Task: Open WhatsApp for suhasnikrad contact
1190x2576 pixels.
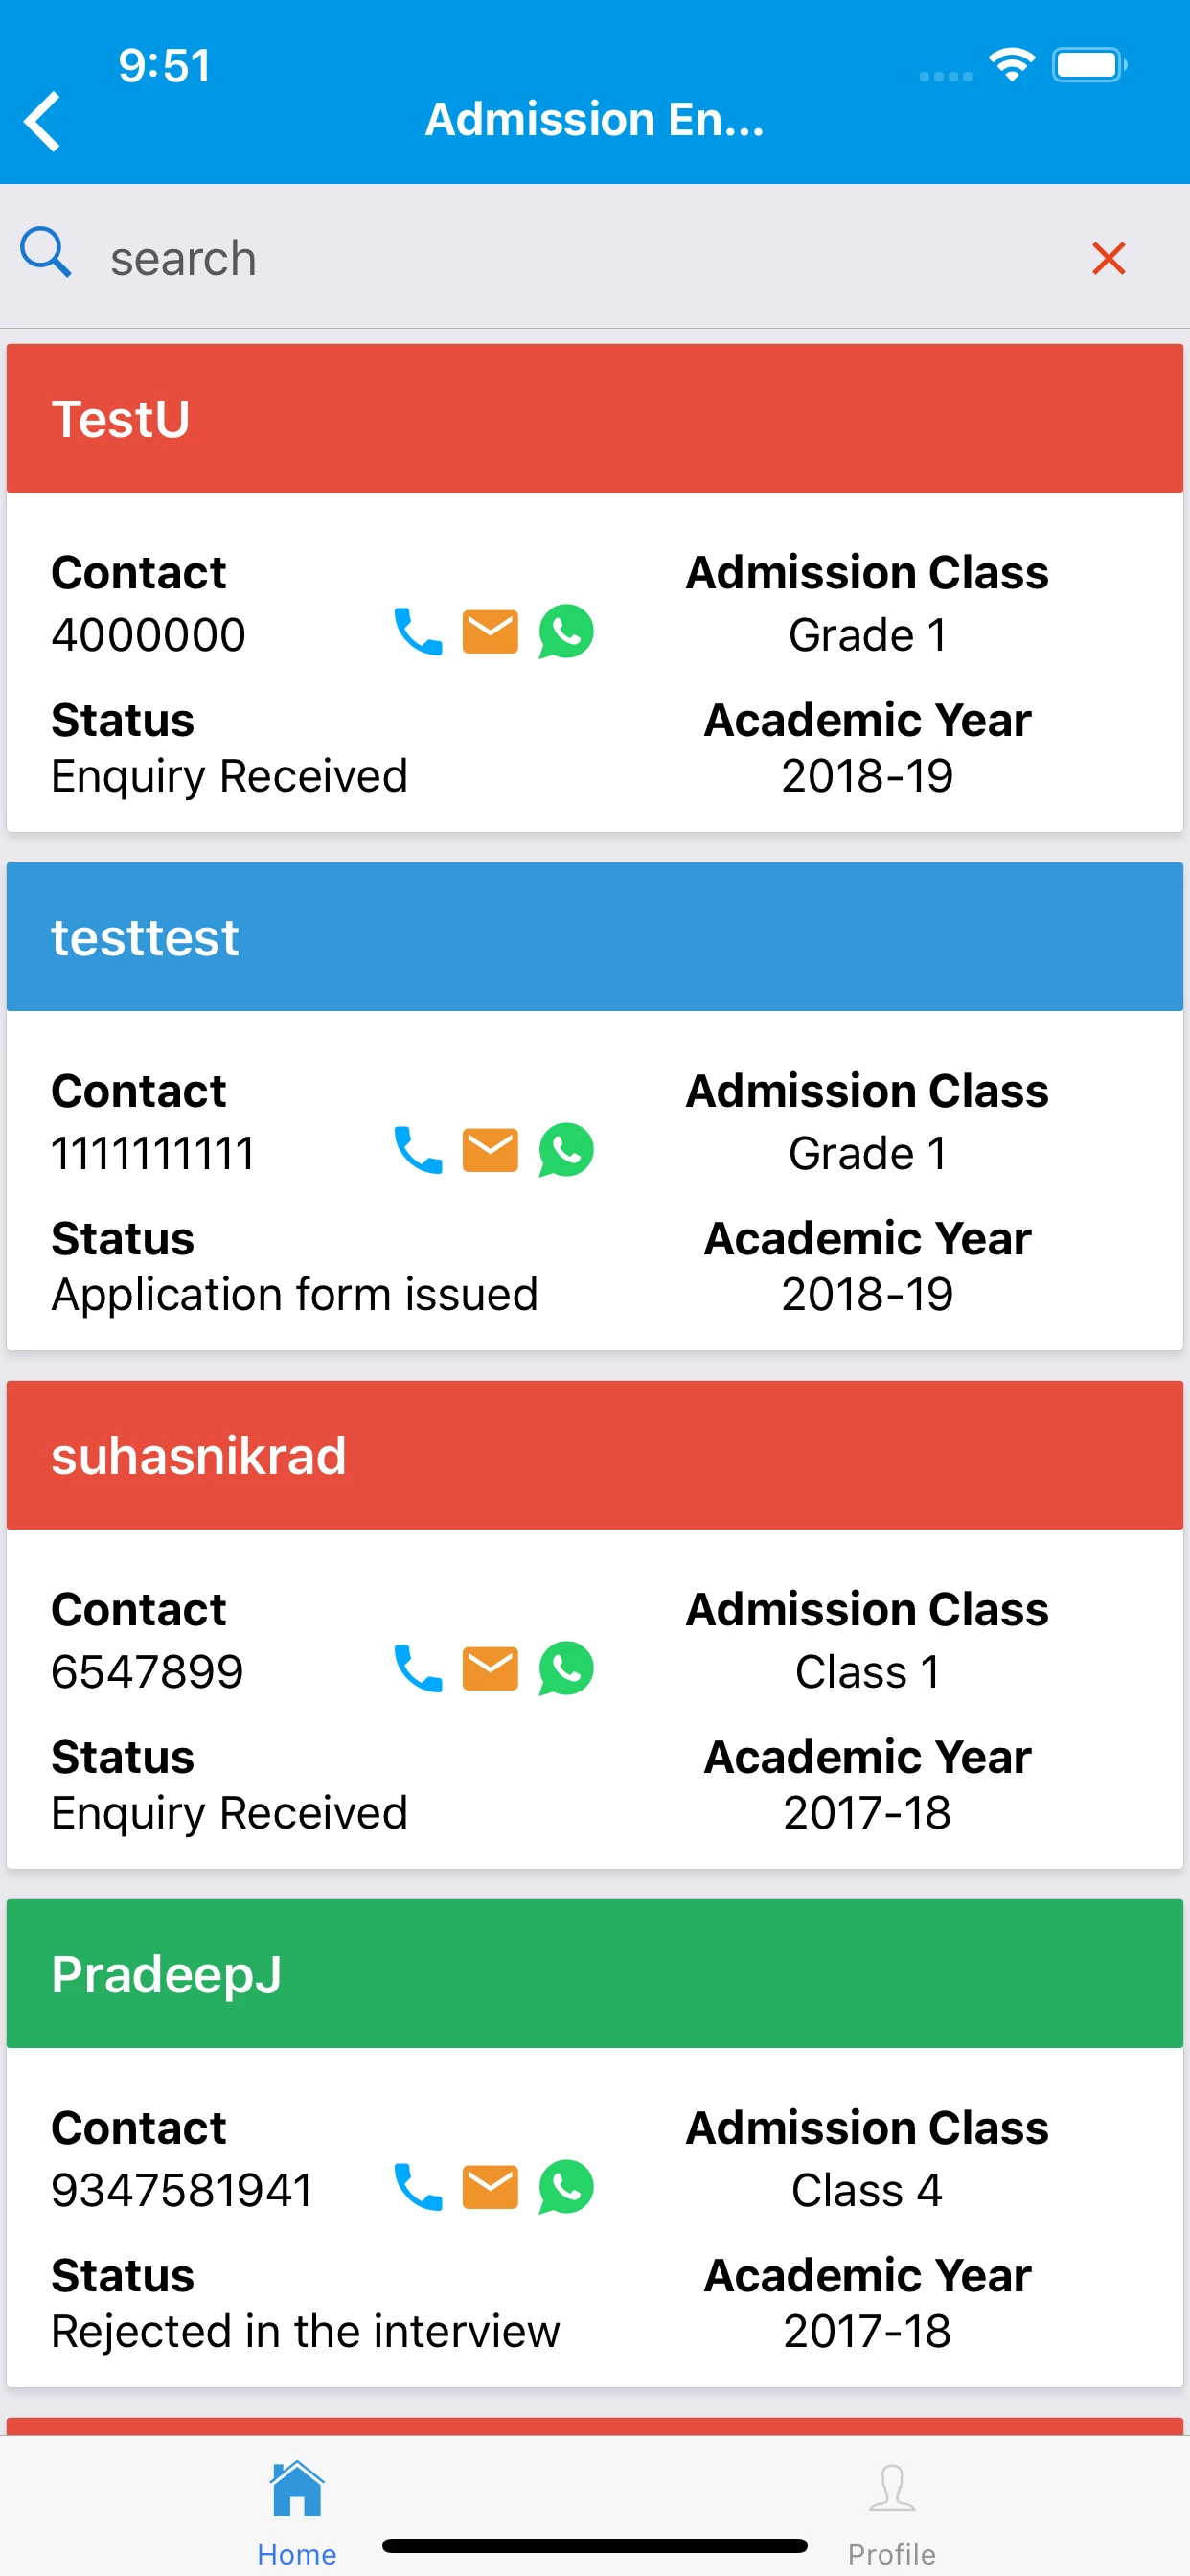Action: (566, 1668)
